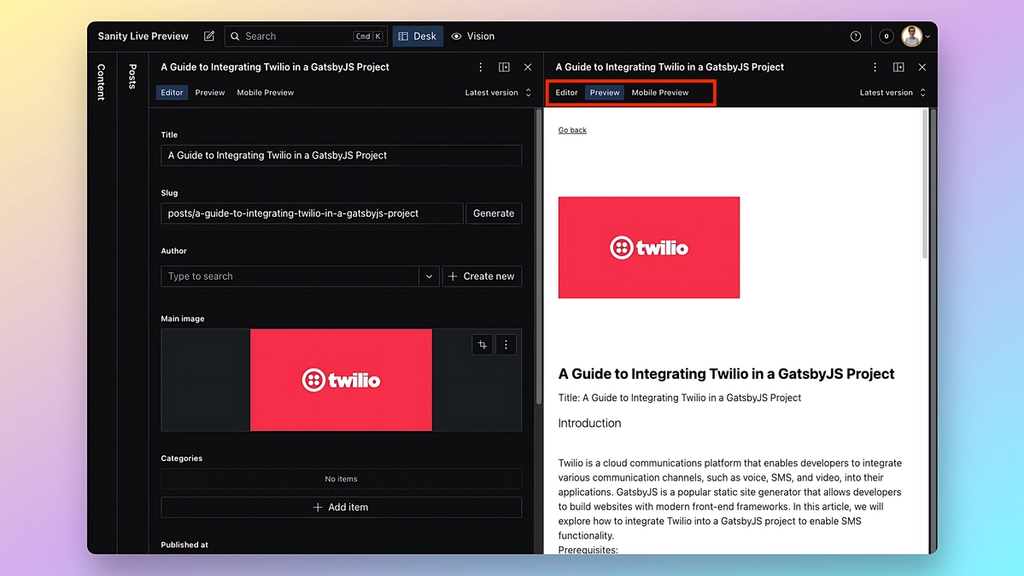Click split pane icon in right document pane
The image size is (1024, 576).
coord(899,67)
